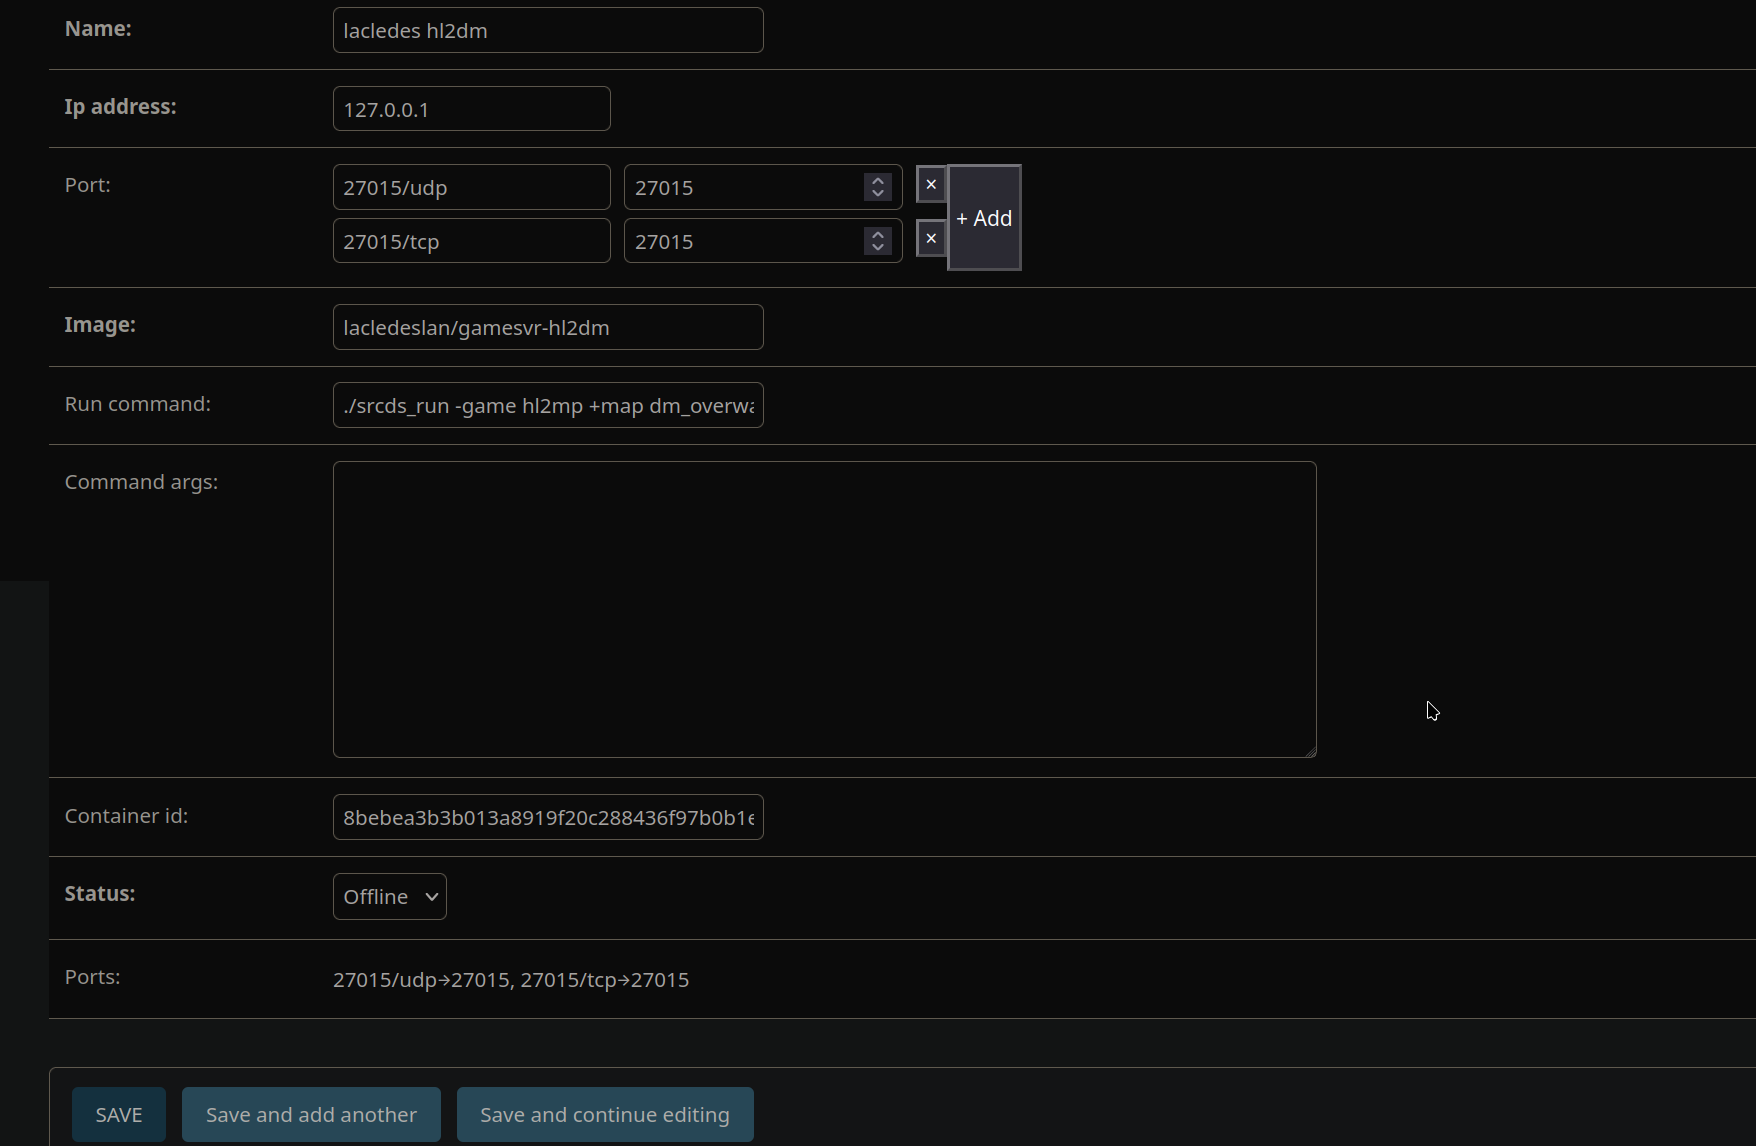Click the 27015/udp port key field
Screen dimensions: 1756x1146
point(471,187)
